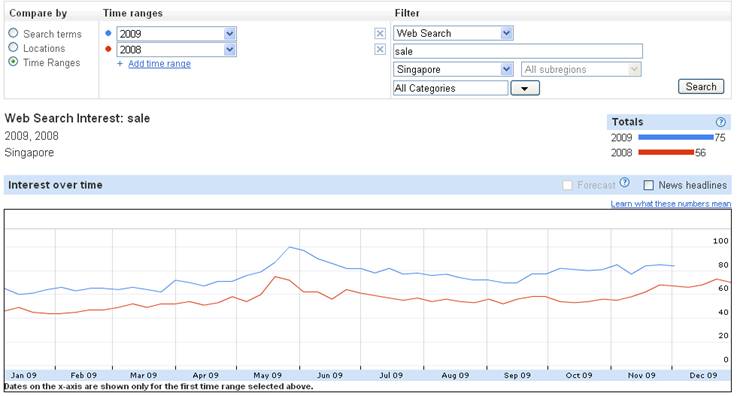Click the Search button
This screenshot has width=737, height=396.
(x=701, y=86)
